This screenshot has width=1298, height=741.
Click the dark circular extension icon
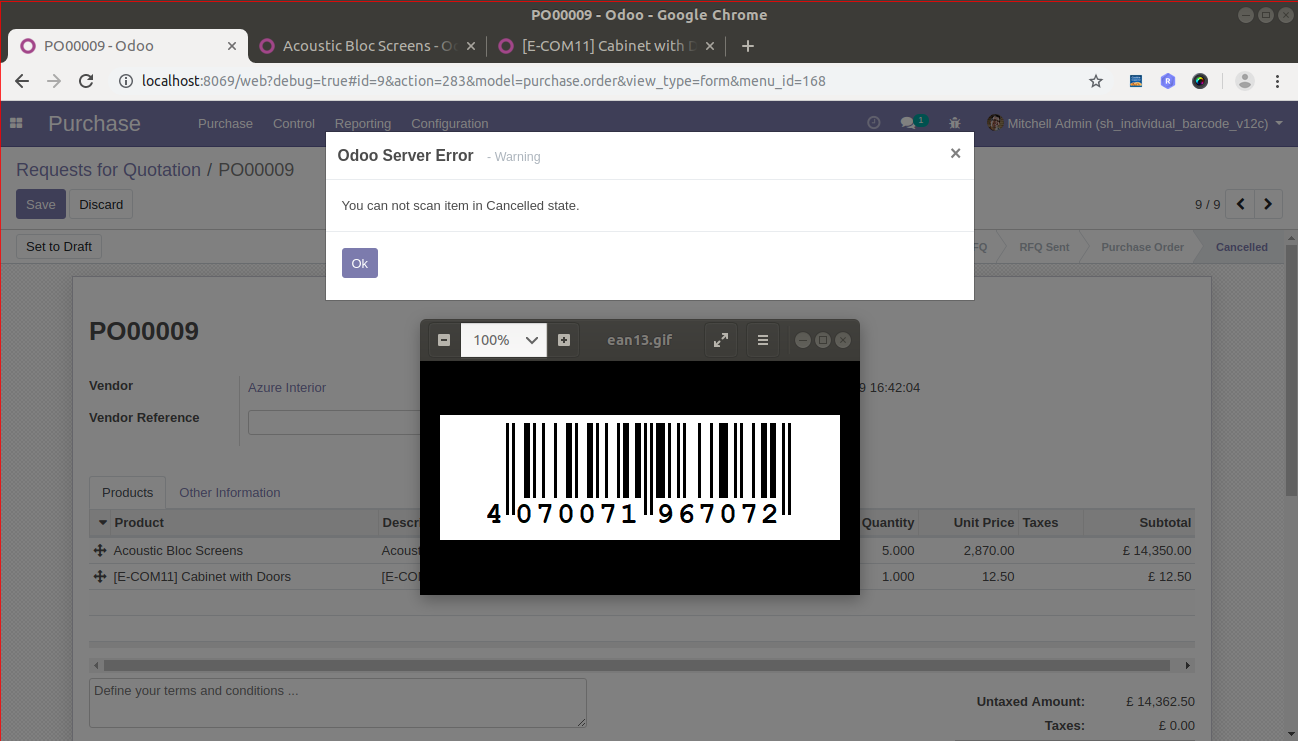pyautogui.click(x=1200, y=81)
